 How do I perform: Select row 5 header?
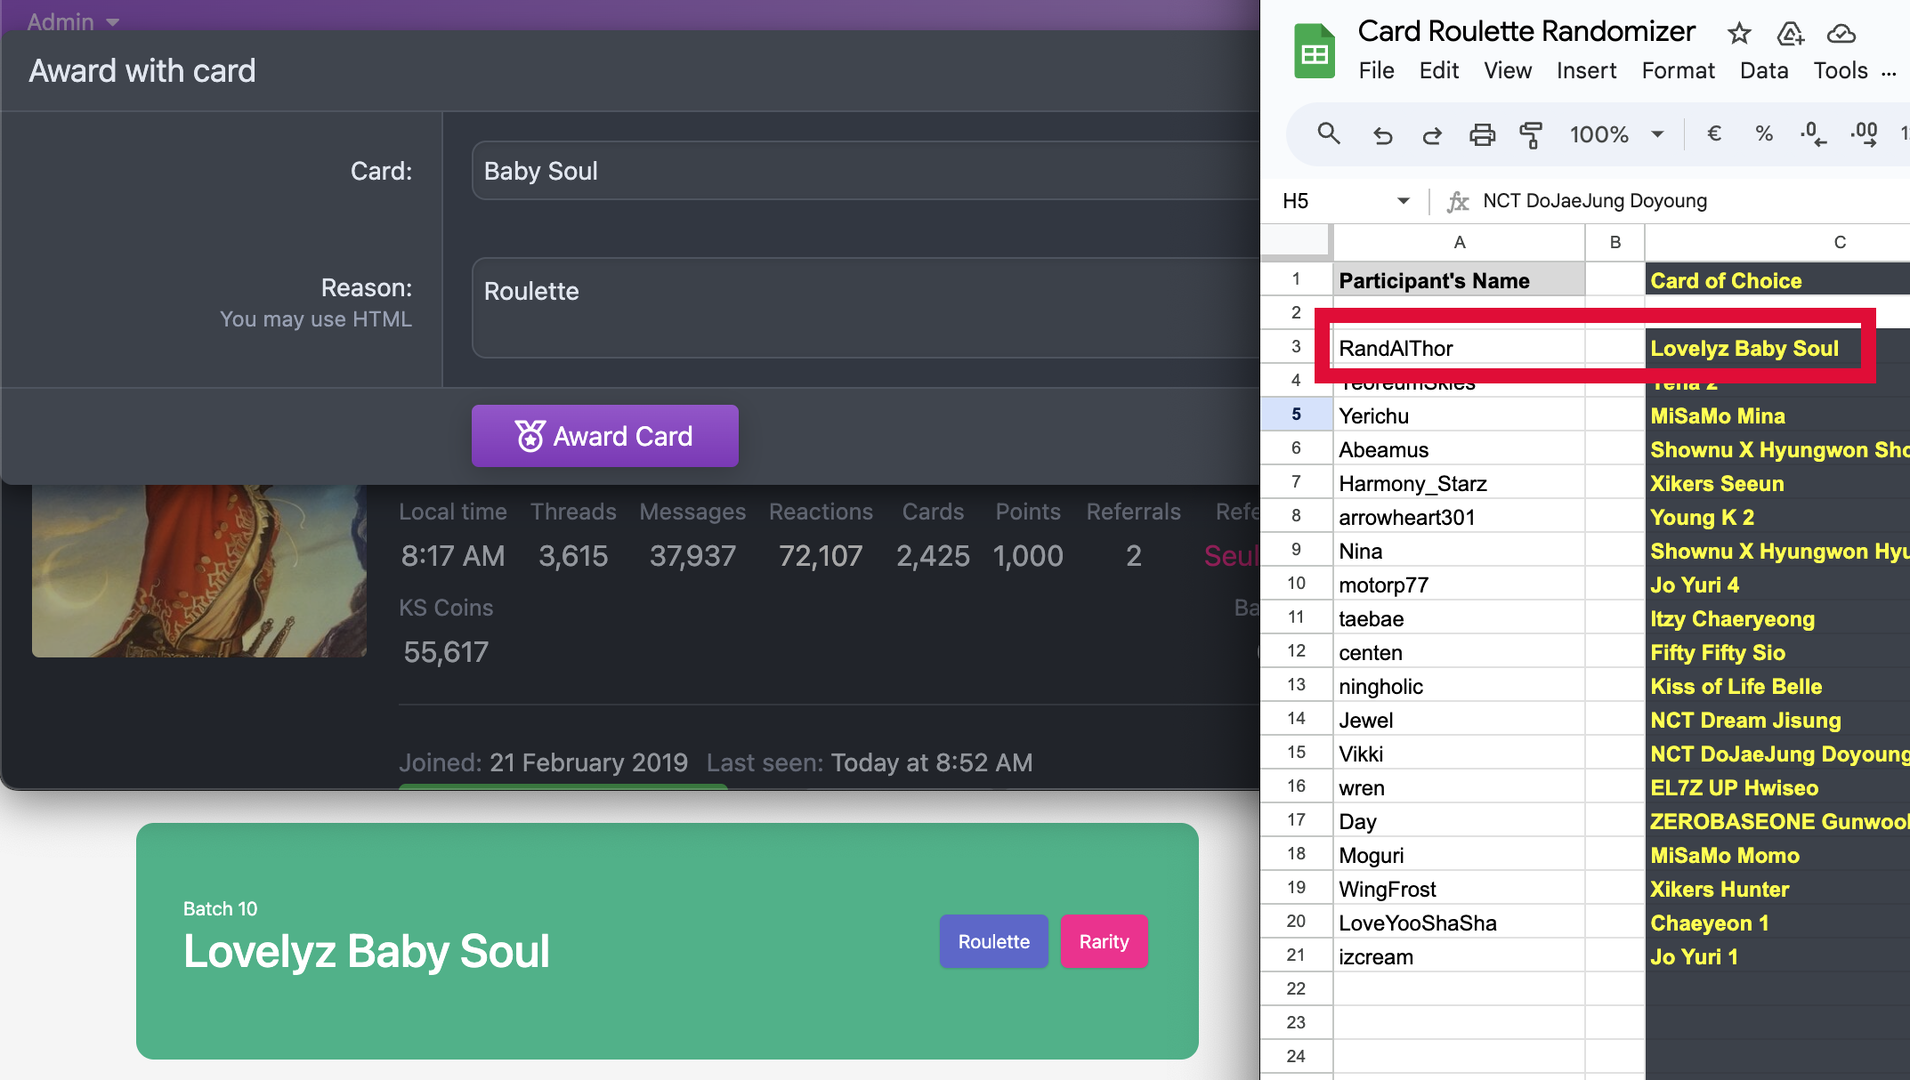pos(1296,414)
